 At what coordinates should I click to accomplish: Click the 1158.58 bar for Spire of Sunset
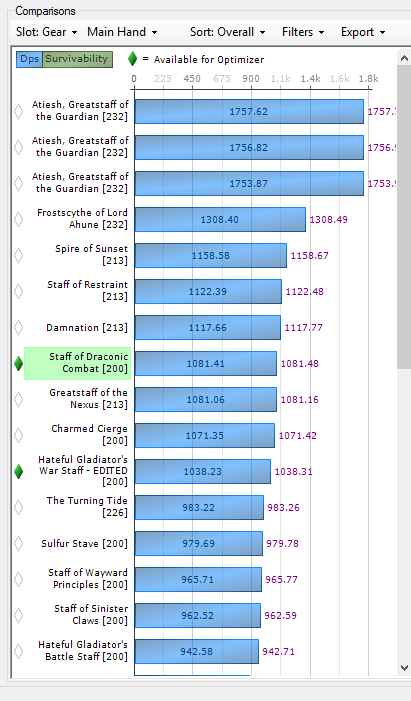point(211,255)
